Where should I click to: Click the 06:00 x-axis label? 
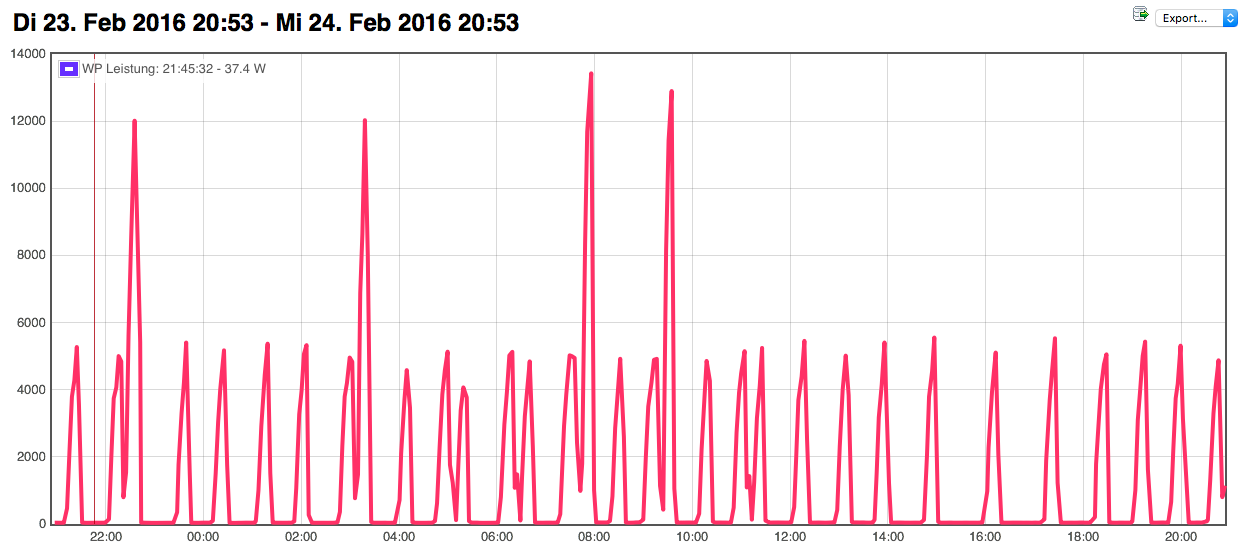pyautogui.click(x=497, y=537)
